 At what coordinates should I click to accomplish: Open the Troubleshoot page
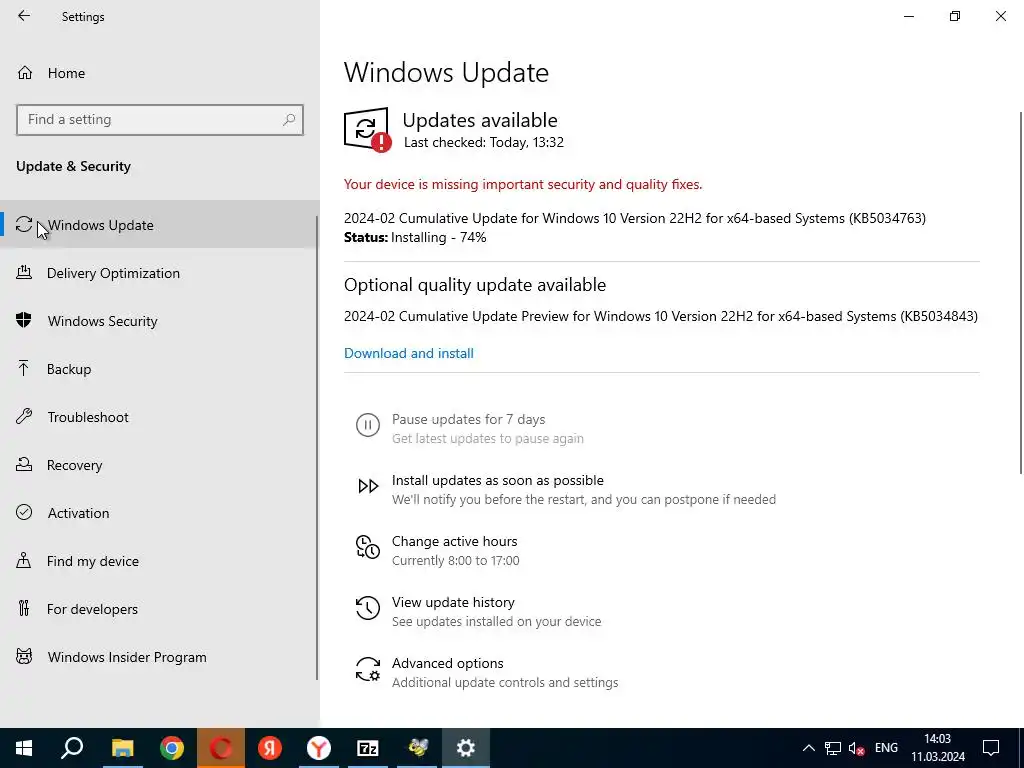(x=160, y=417)
